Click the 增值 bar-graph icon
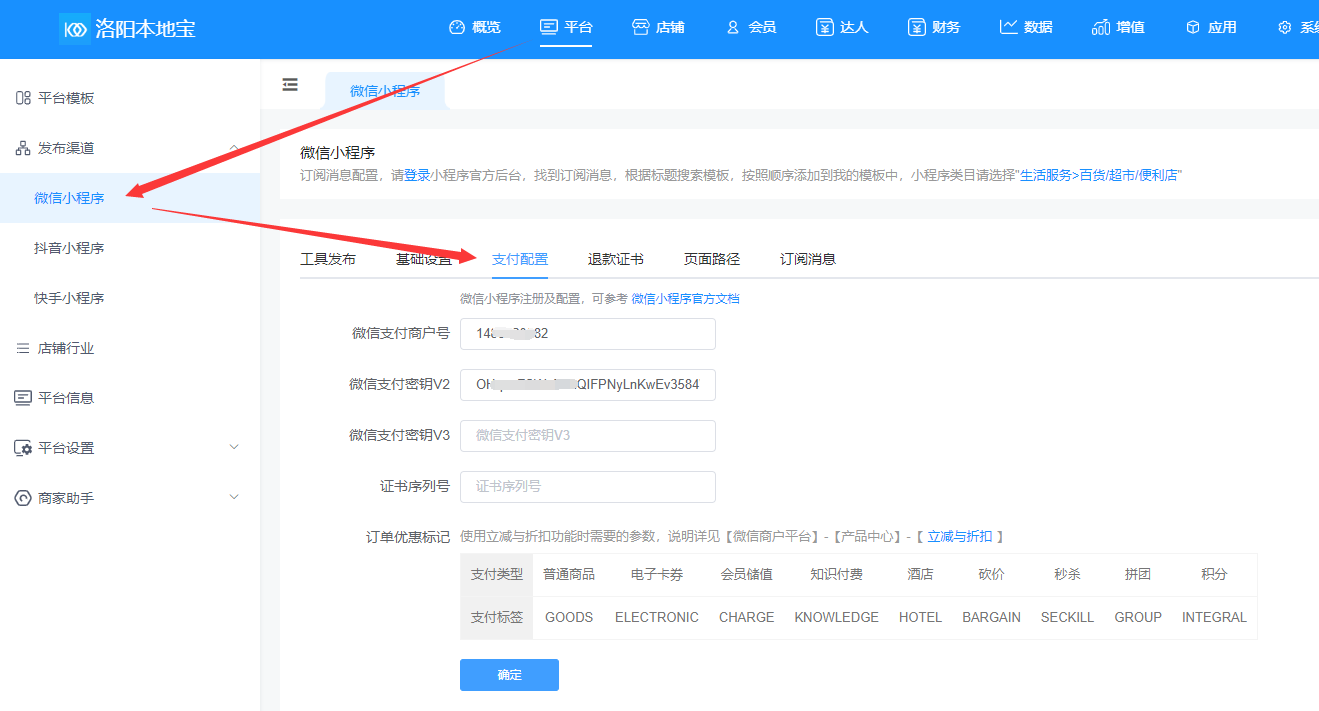 point(1101,27)
